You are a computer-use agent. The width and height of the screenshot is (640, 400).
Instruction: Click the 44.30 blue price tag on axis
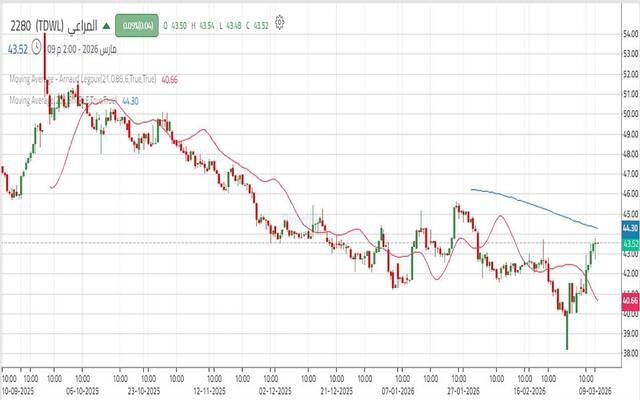pyautogui.click(x=630, y=228)
